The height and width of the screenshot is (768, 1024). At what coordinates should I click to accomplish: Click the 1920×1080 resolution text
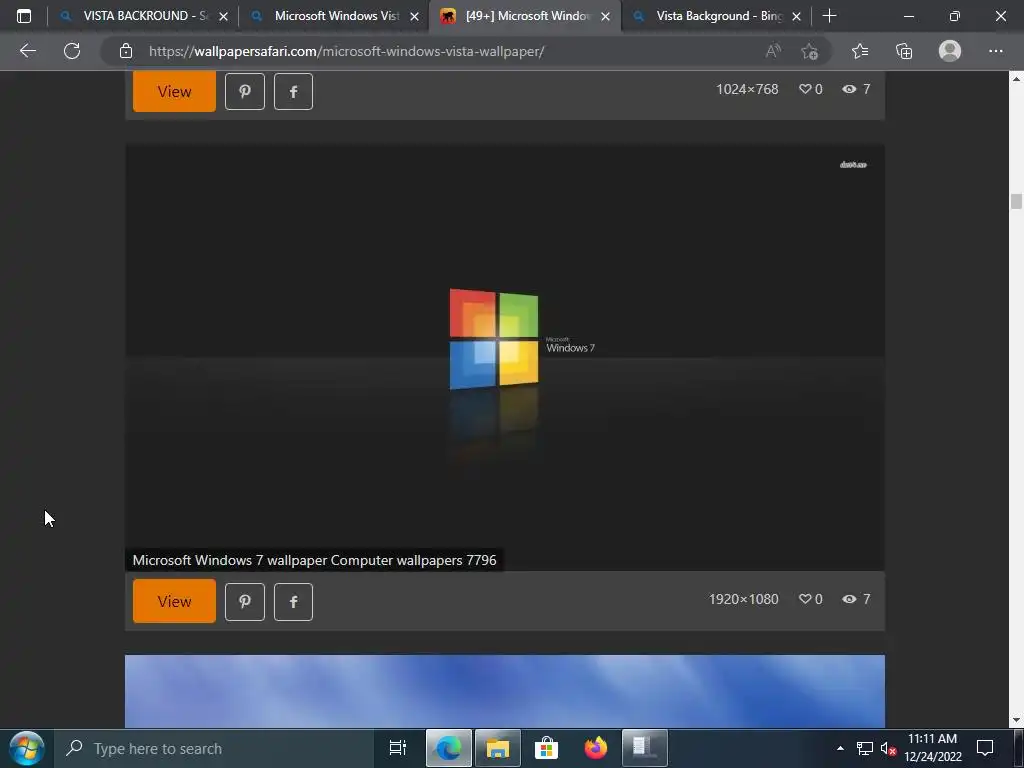744,599
